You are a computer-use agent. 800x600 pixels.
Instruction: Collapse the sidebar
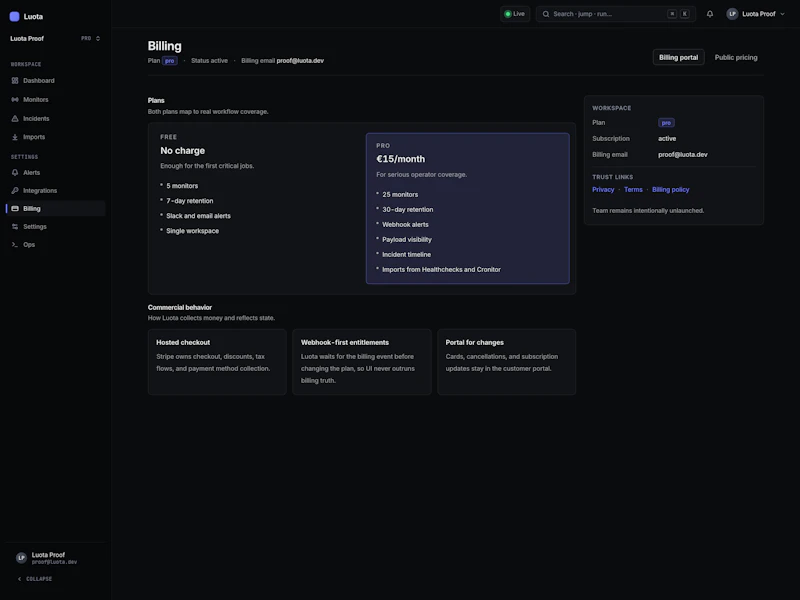click(x=35, y=579)
